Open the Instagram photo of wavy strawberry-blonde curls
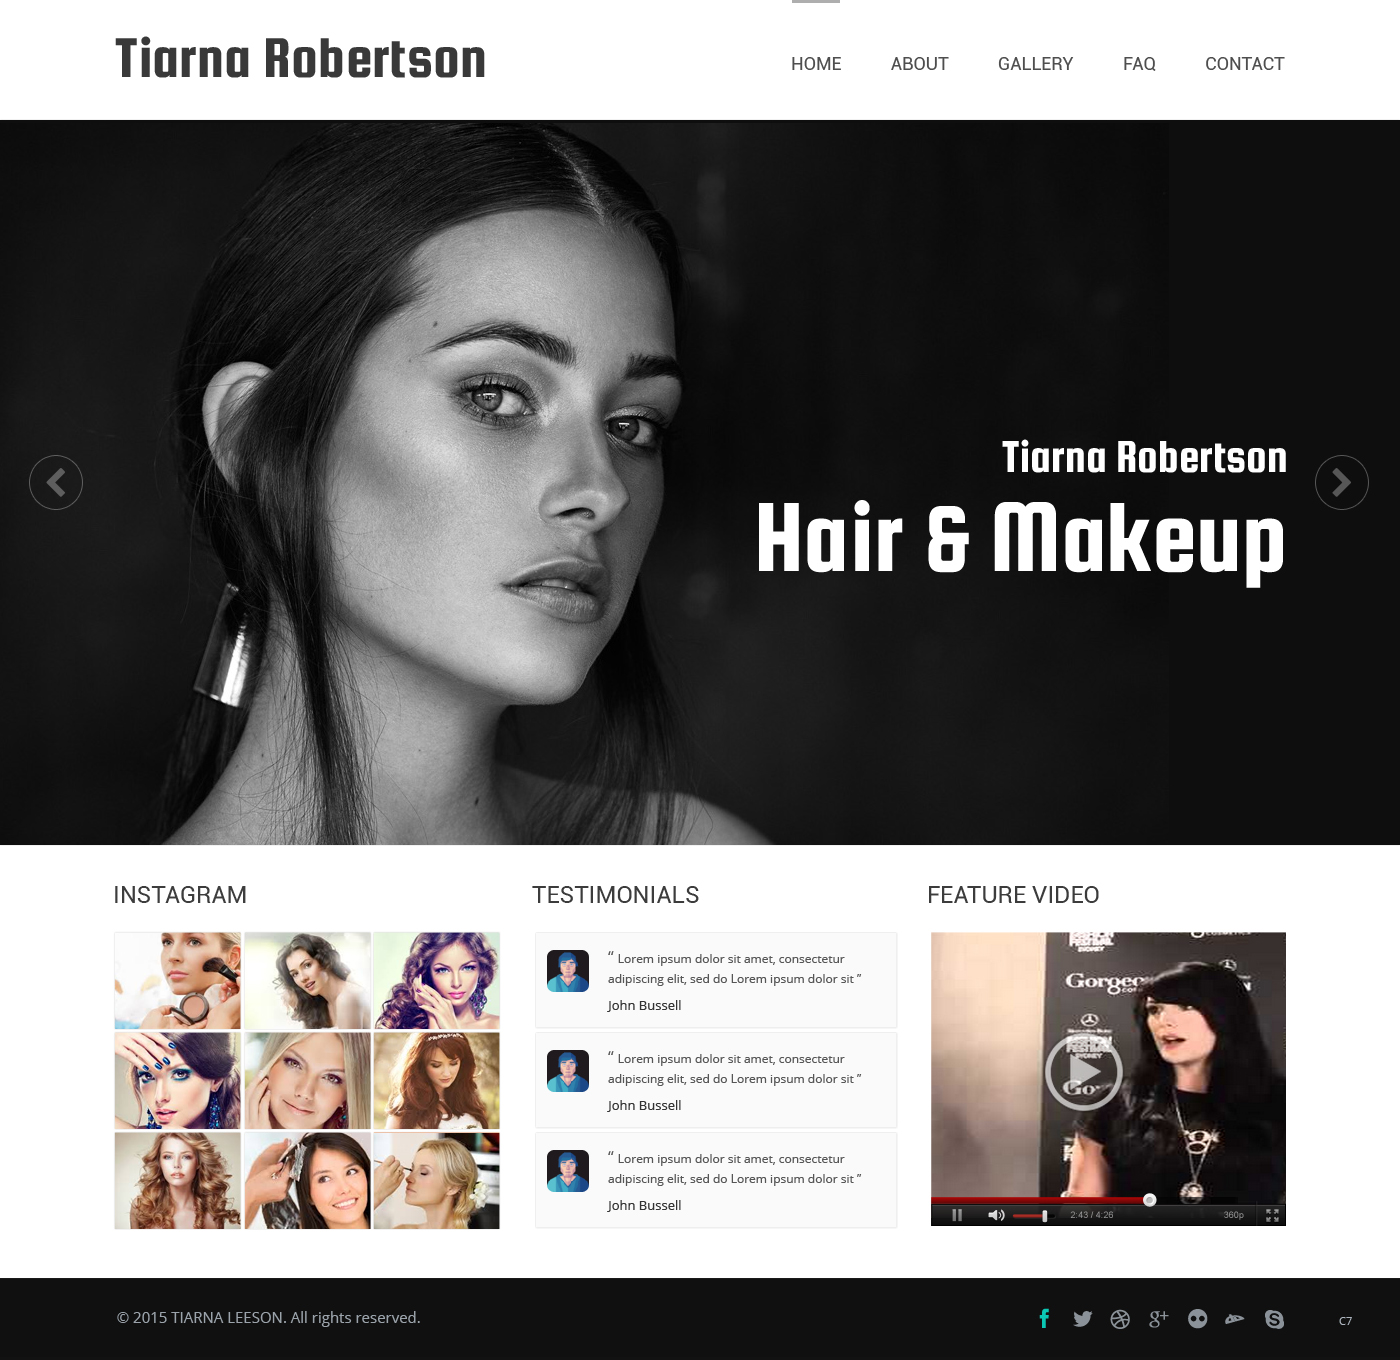Screen dimensions: 1400x1360 click(x=178, y=1181)
